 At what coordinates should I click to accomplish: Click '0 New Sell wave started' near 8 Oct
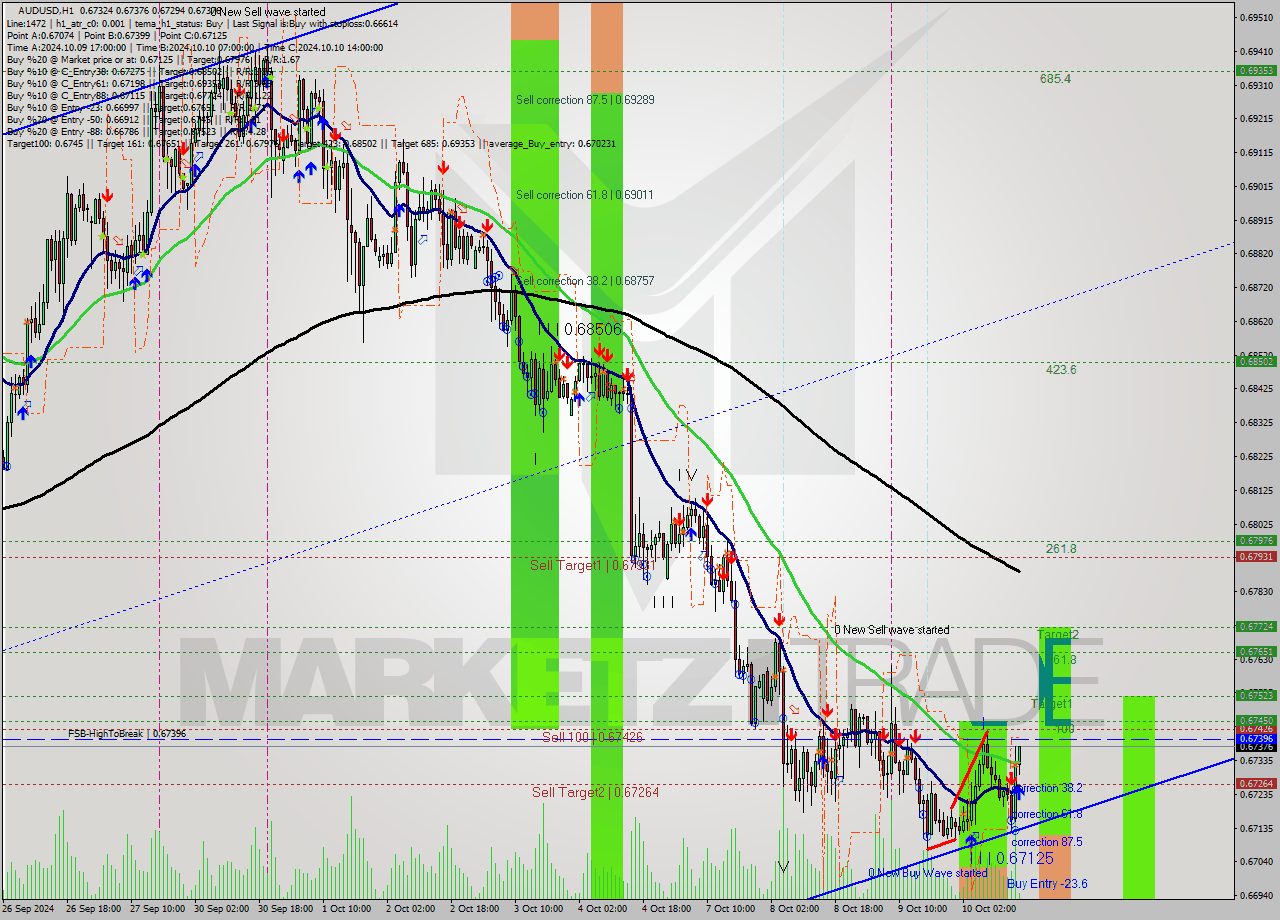pos(892,630)
